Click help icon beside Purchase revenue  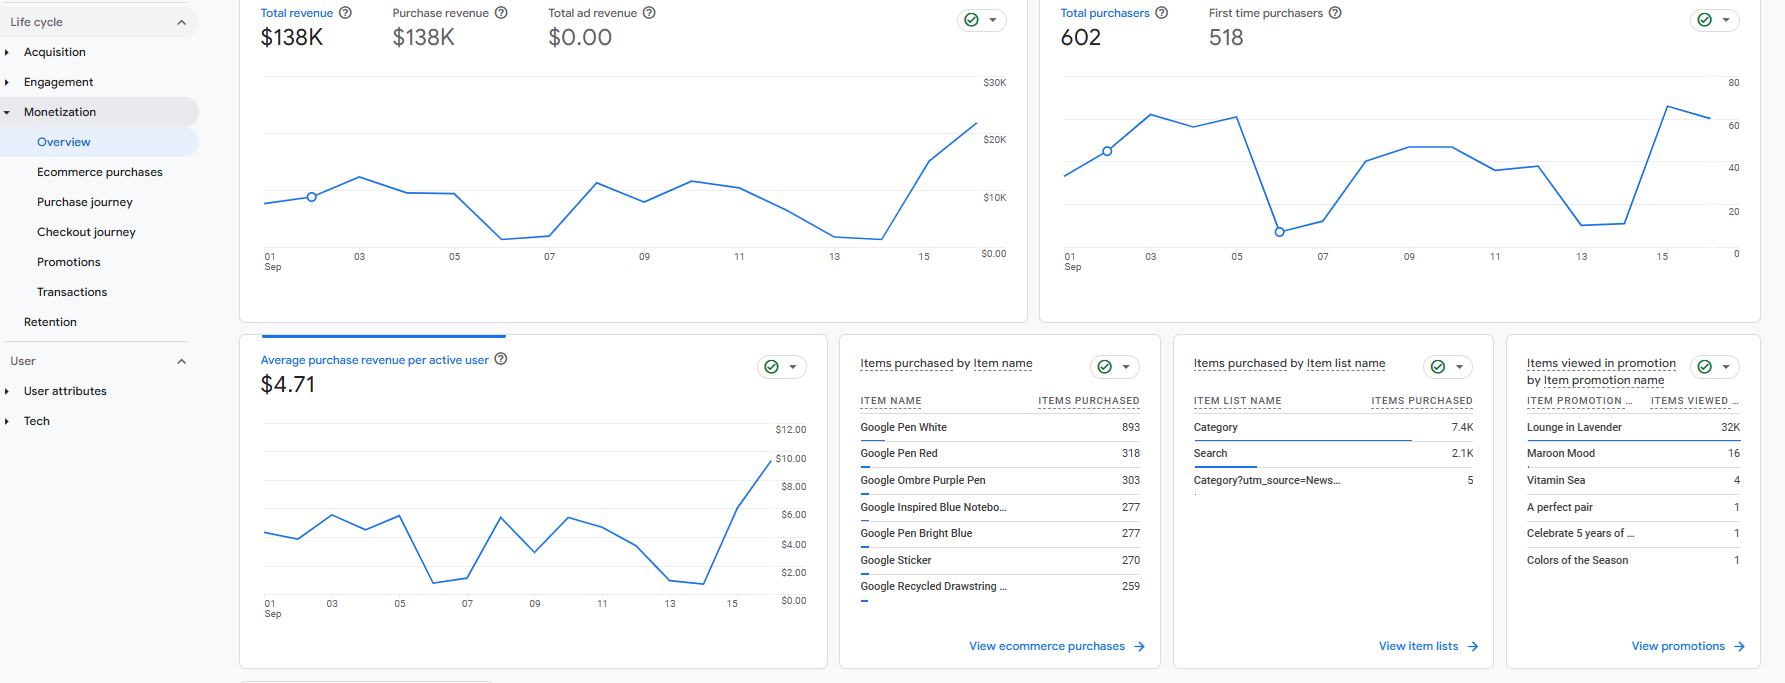tap(501, 13)
